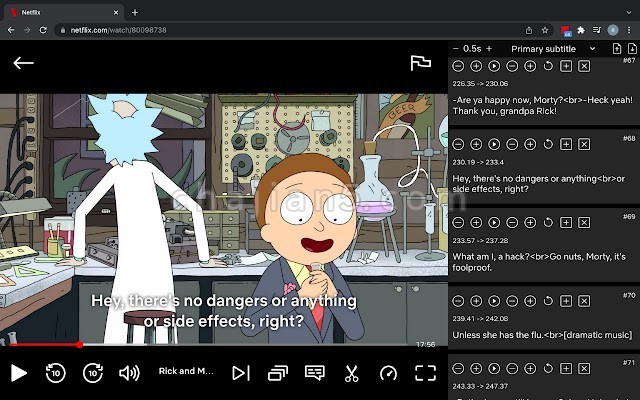Reset timing of subtitle #68
This screenshot has height=400, width=640.
pyautogui.click(x=548, y=144)
